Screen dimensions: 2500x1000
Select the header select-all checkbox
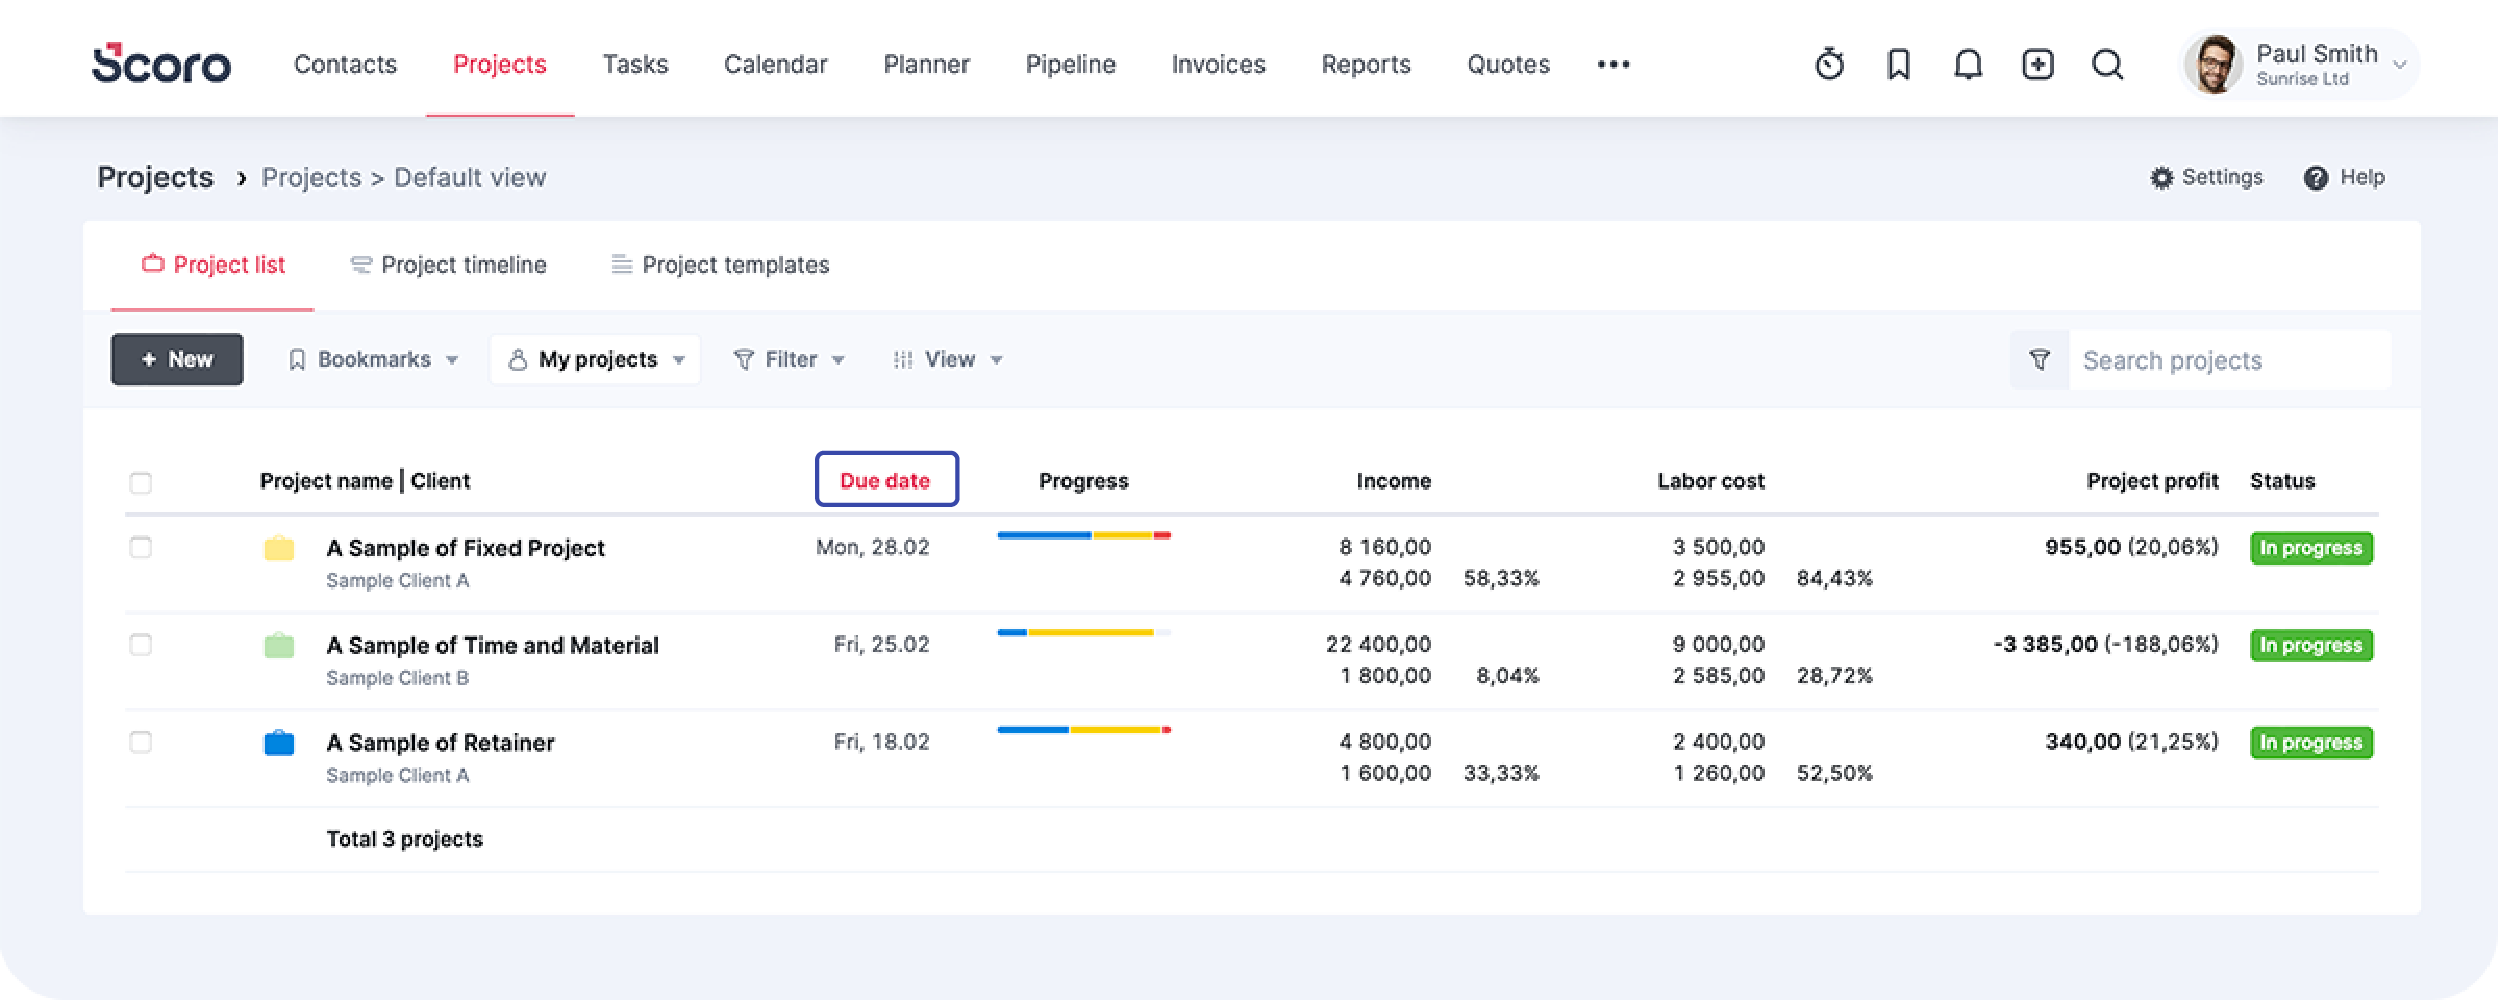(141, 483)
